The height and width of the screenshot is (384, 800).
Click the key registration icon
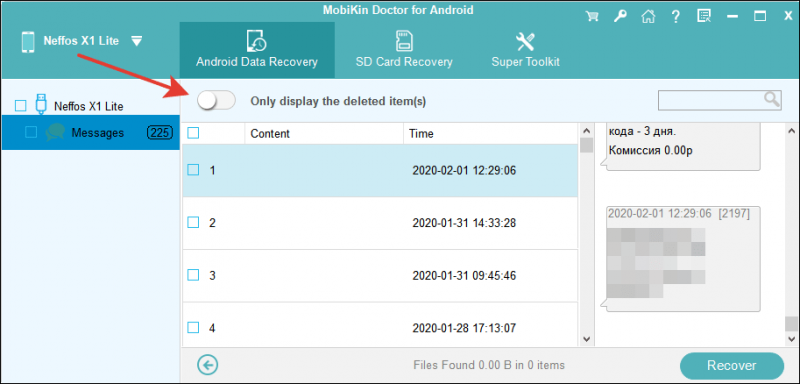(620, 16)
